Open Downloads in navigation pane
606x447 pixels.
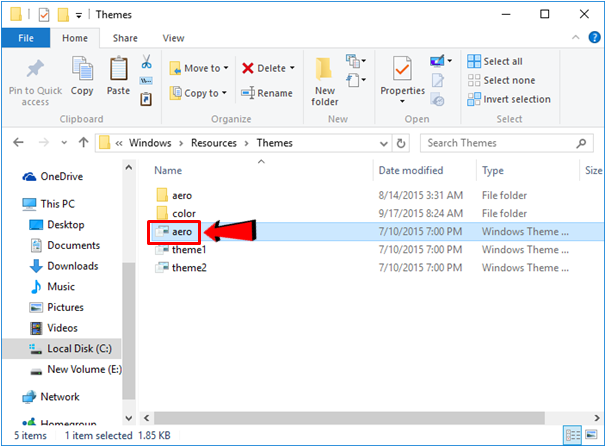64,266
